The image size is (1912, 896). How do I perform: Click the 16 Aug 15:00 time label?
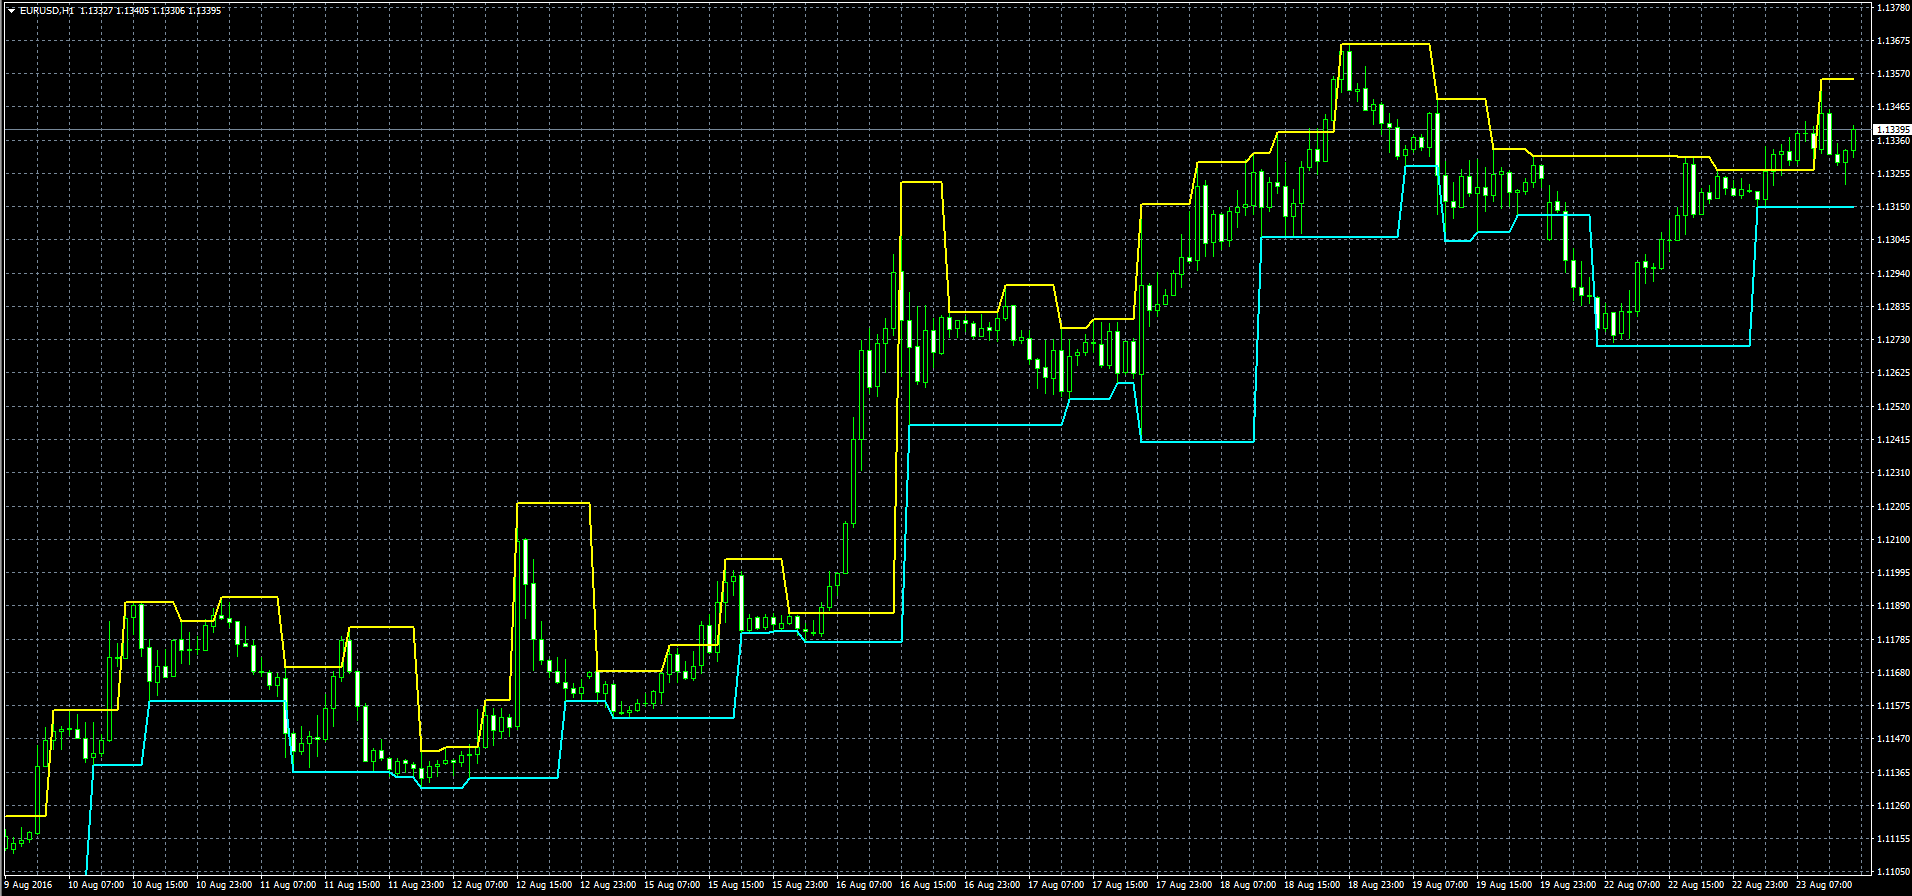tap(929, 885)
